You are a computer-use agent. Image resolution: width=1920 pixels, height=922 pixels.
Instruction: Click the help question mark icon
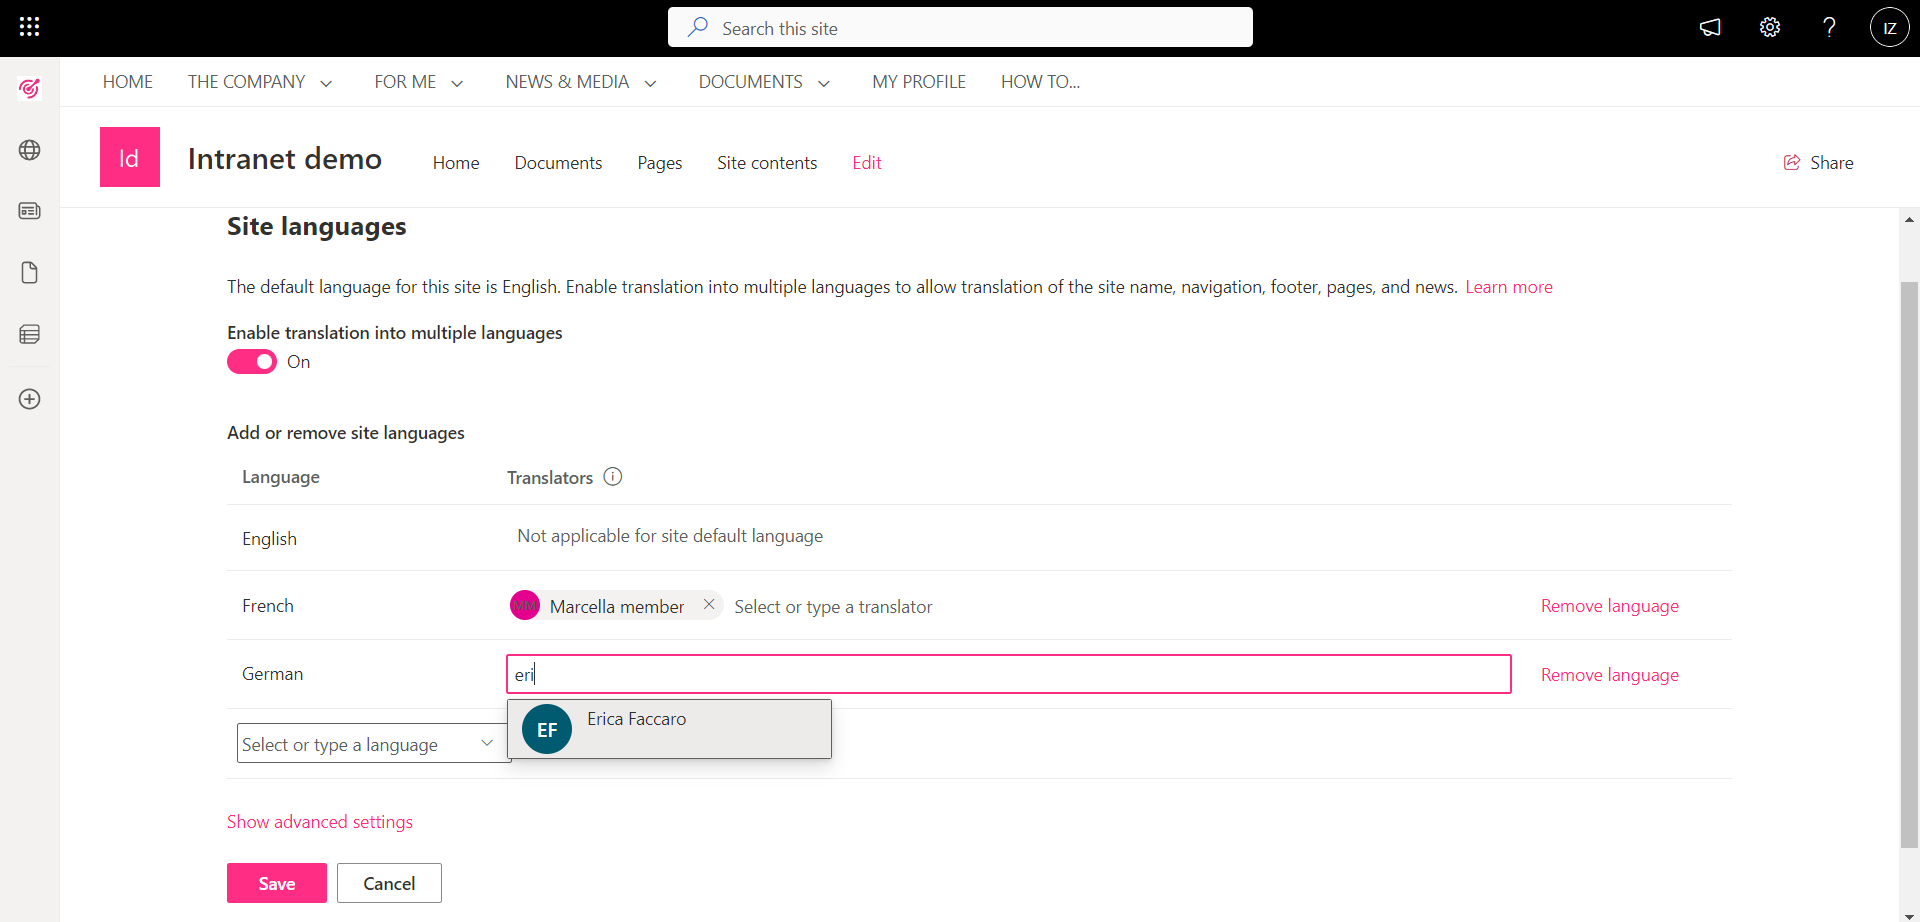pos(1829,27)
